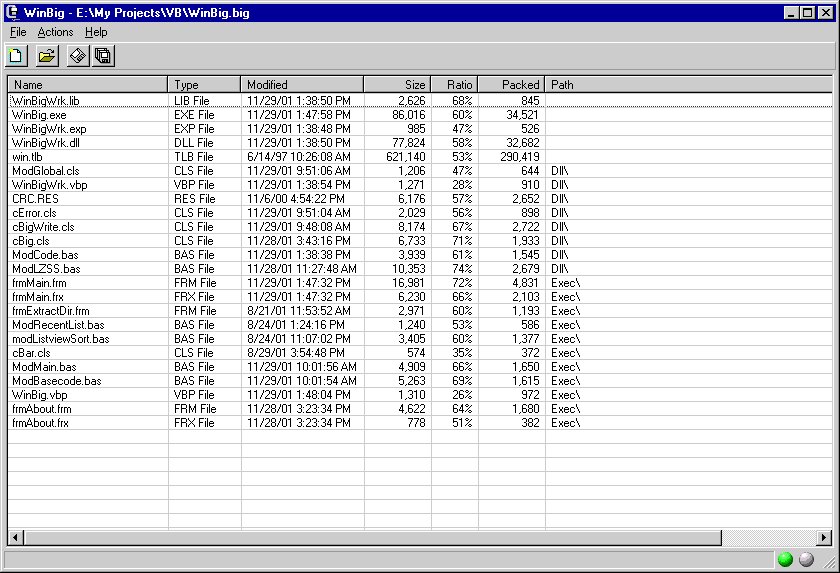Click the gray status light indicator
This screenshot has height=573, width=840.
tap(806, 560)
